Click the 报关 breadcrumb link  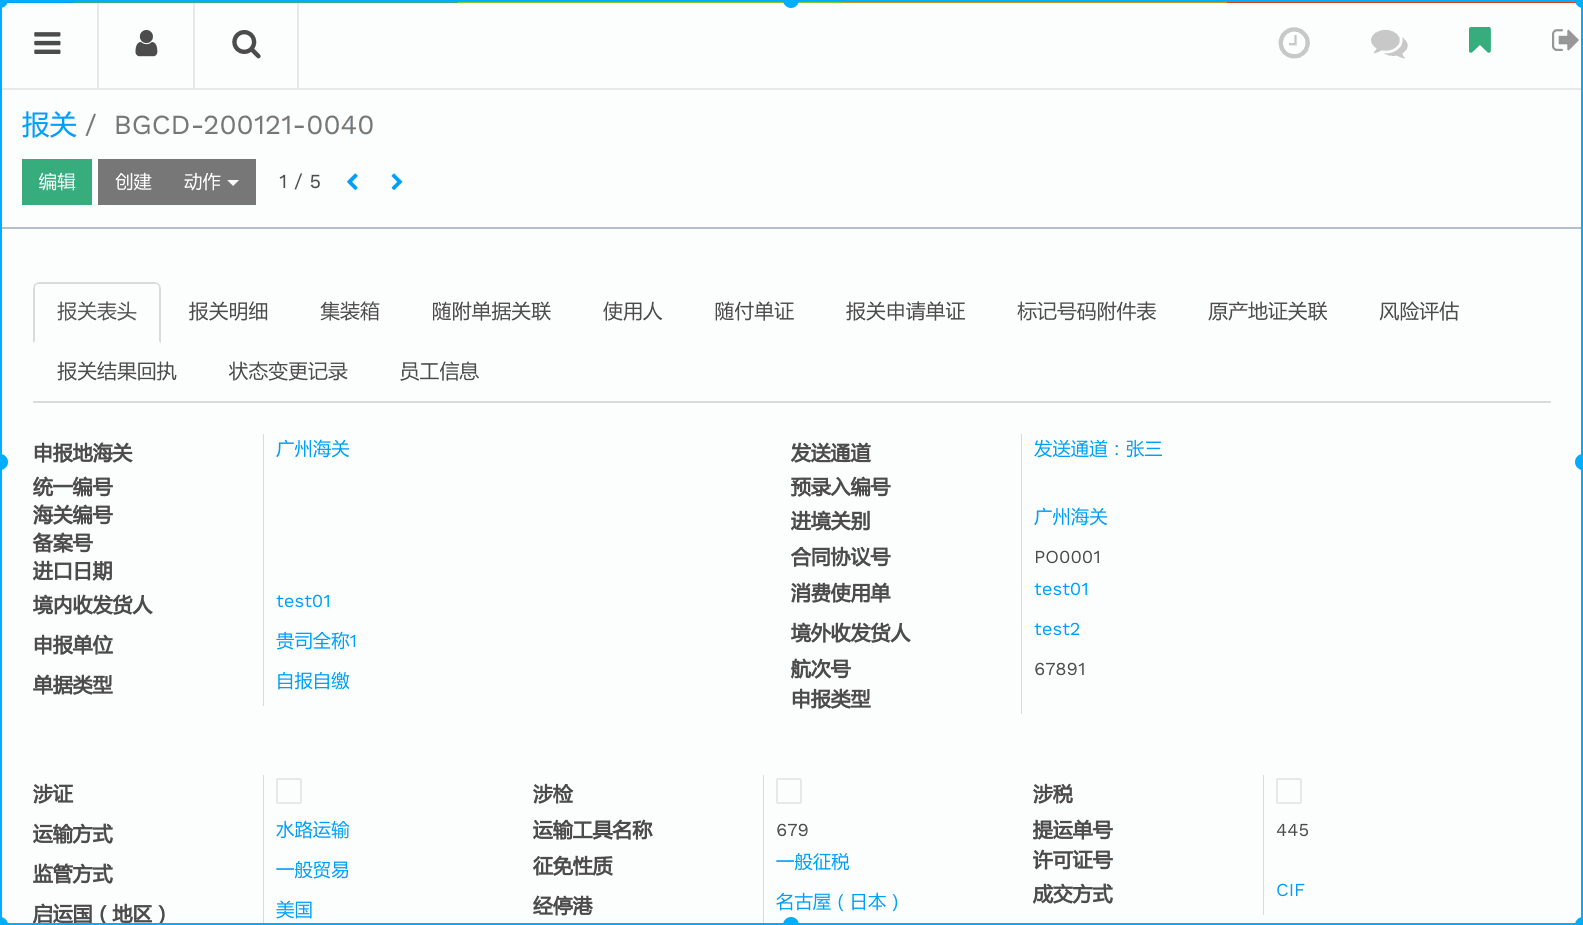(49, 125)
